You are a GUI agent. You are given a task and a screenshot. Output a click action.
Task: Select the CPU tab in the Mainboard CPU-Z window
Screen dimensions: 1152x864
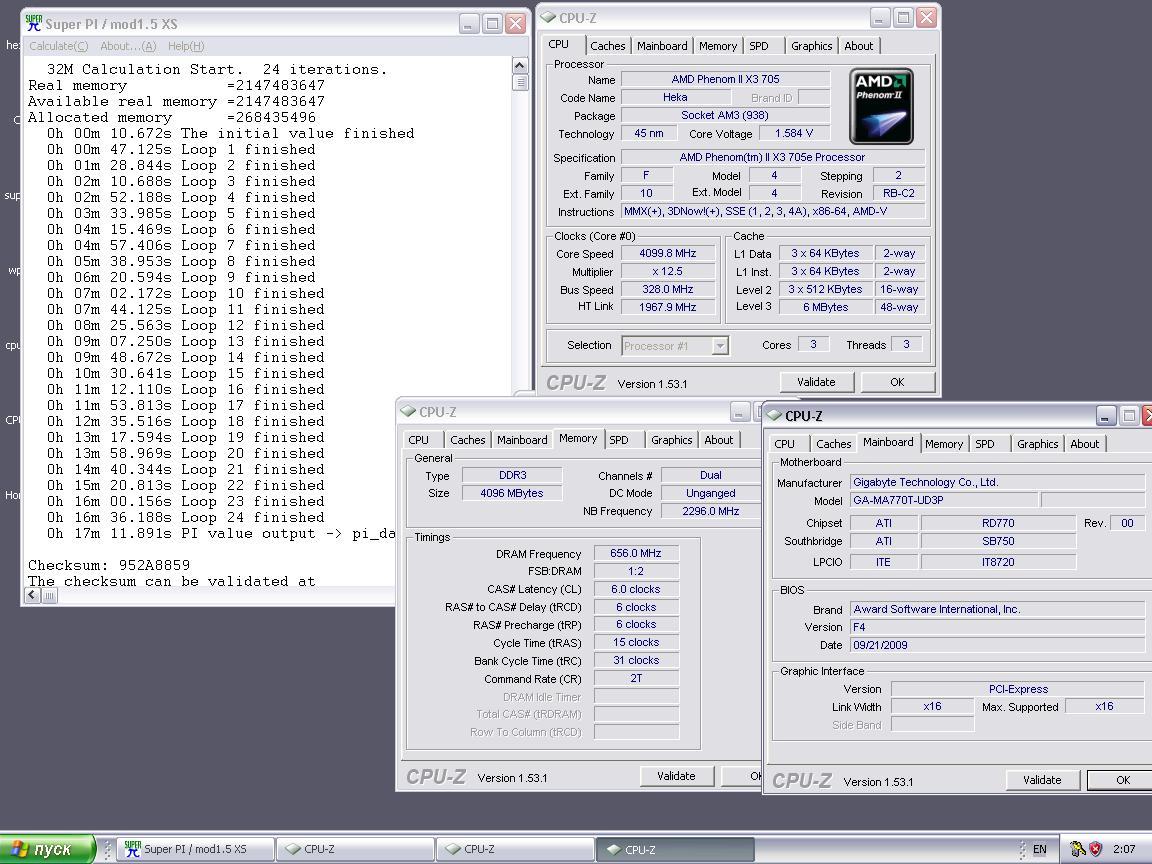(x=785, y=444)
